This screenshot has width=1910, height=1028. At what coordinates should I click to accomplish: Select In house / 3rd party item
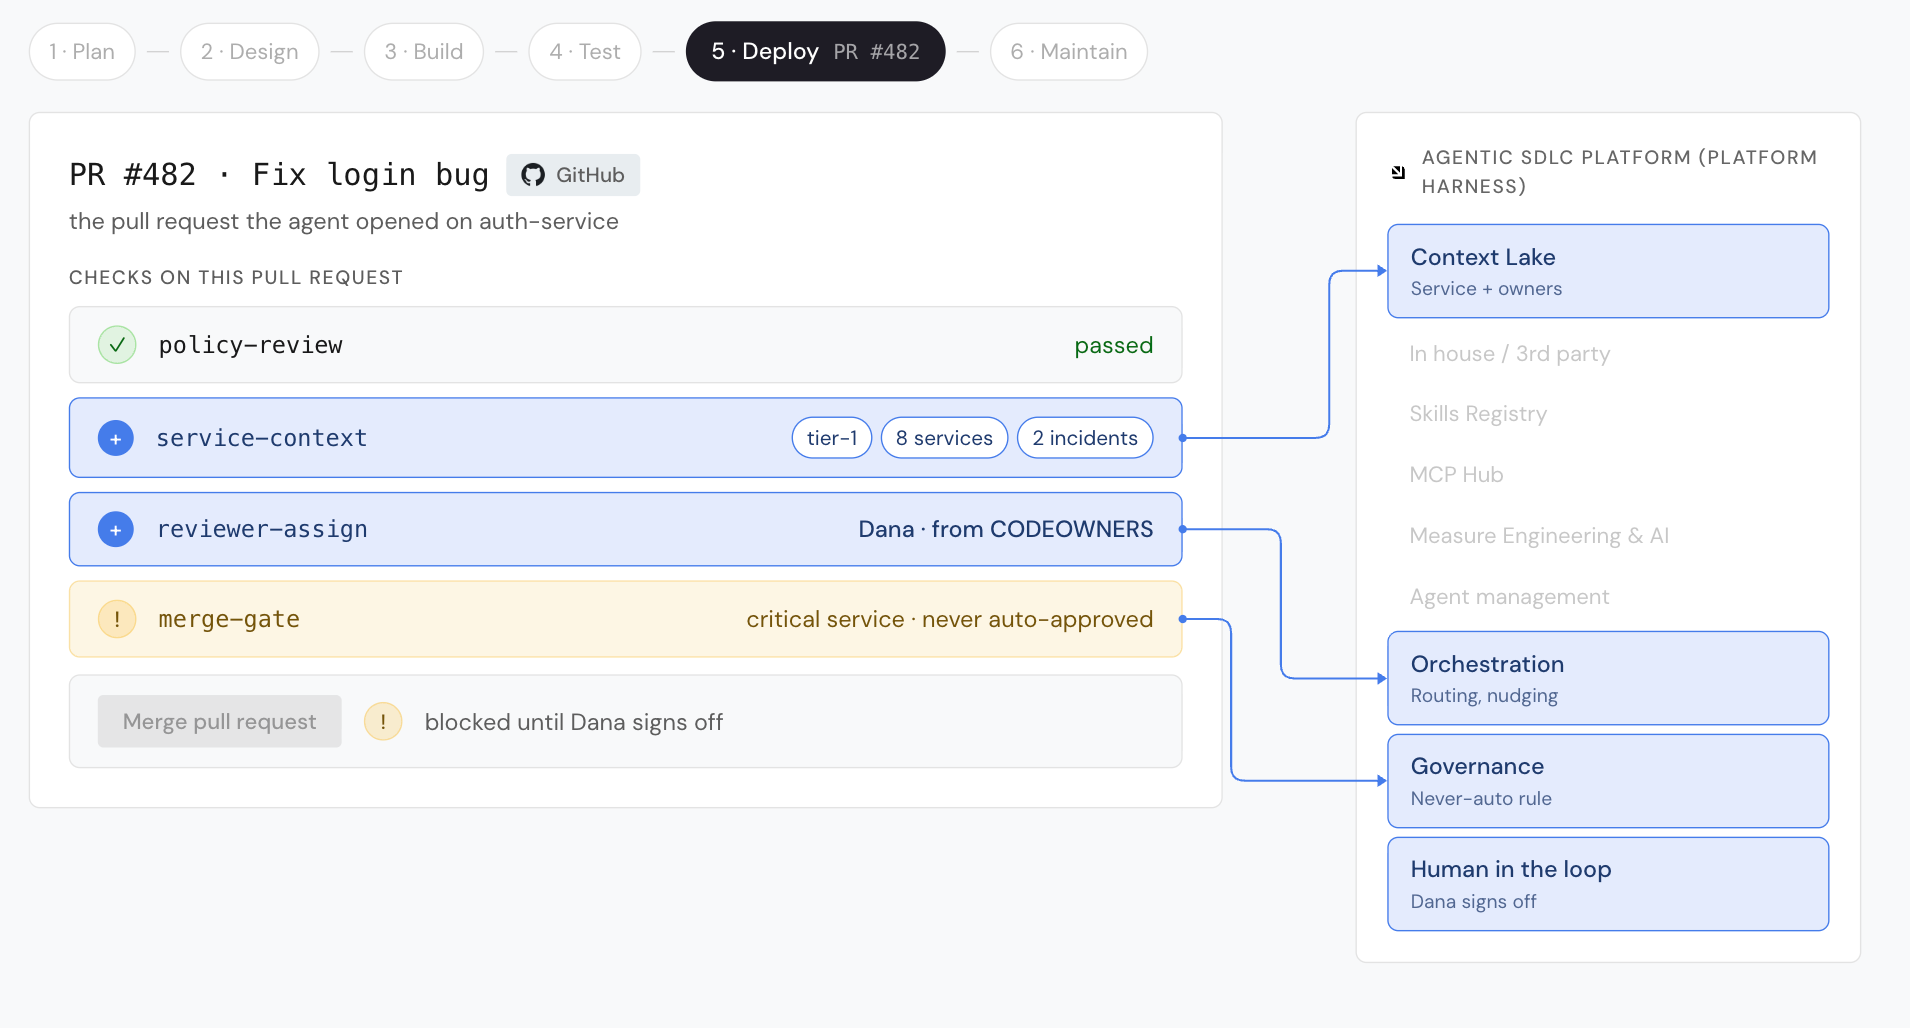coord(1509,353)
